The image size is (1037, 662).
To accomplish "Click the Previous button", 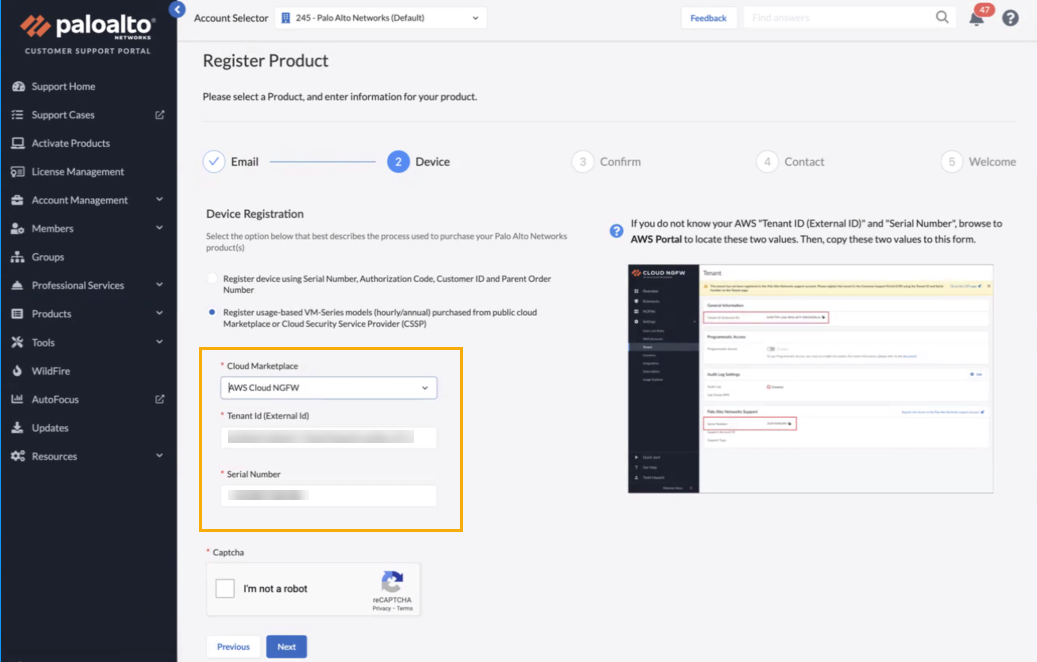I will pos(233,647).
